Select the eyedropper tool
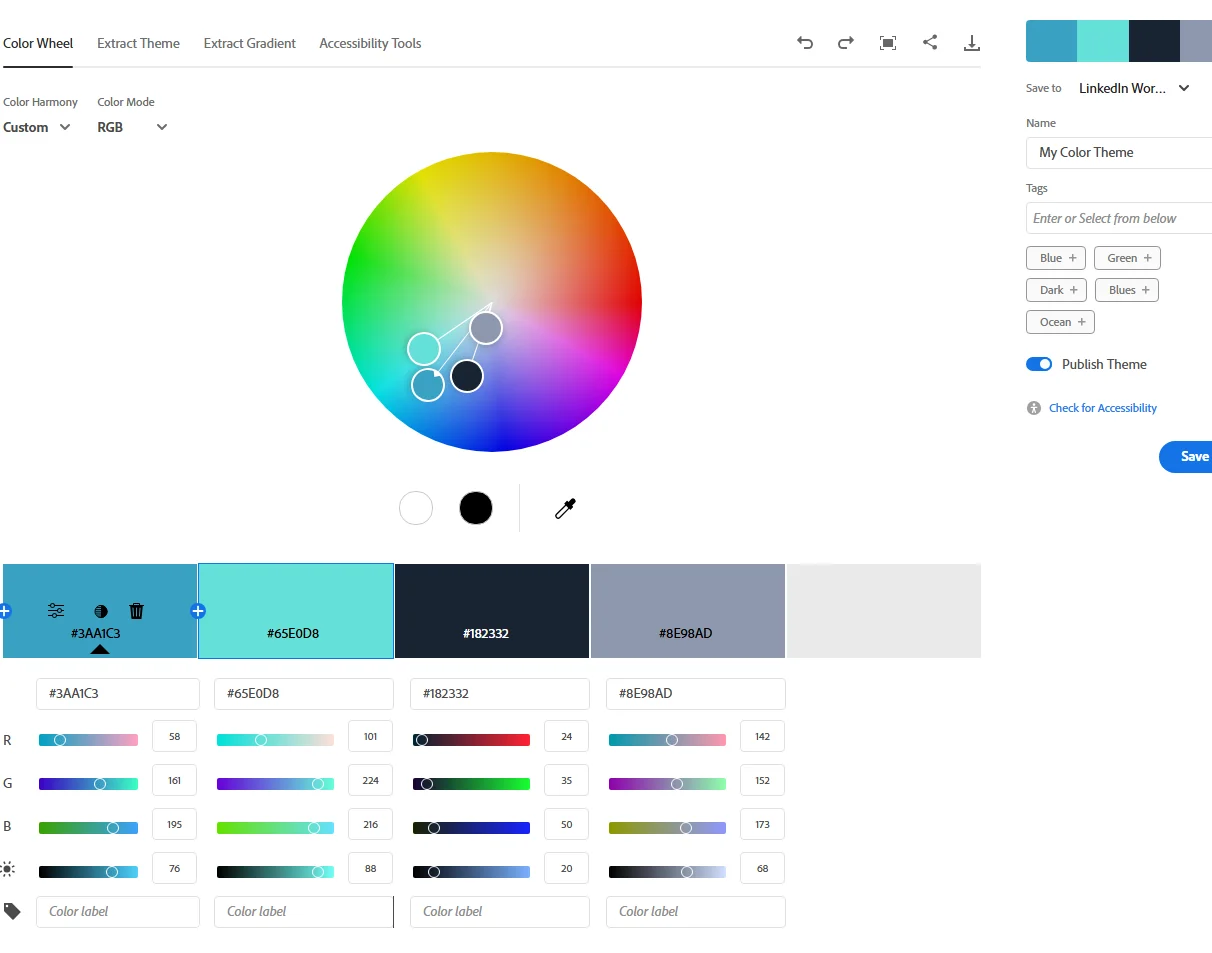The width and height of the screenshot is (1212, 953). (565, 509)
